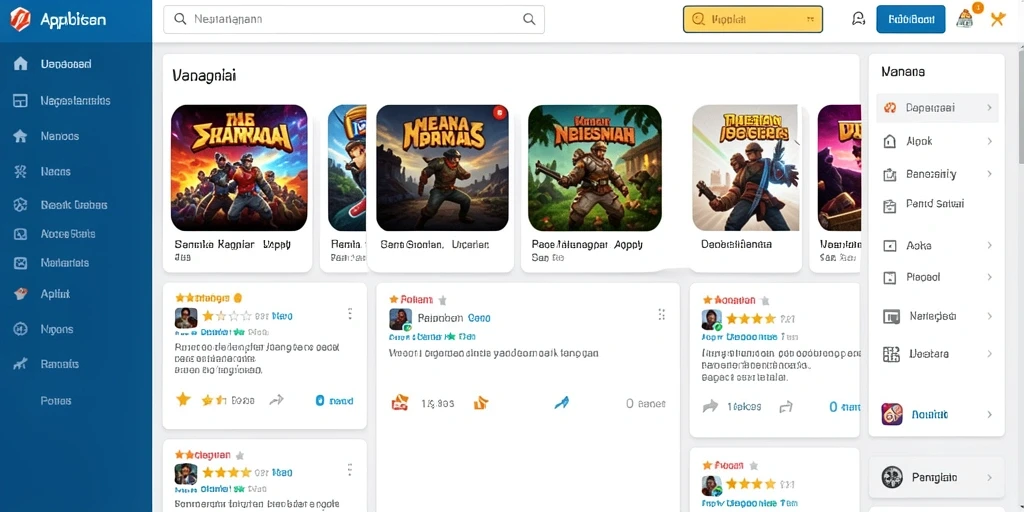Click the 1lakes count in the Aonaan review

pyautogui.click(x=744, y=406)
